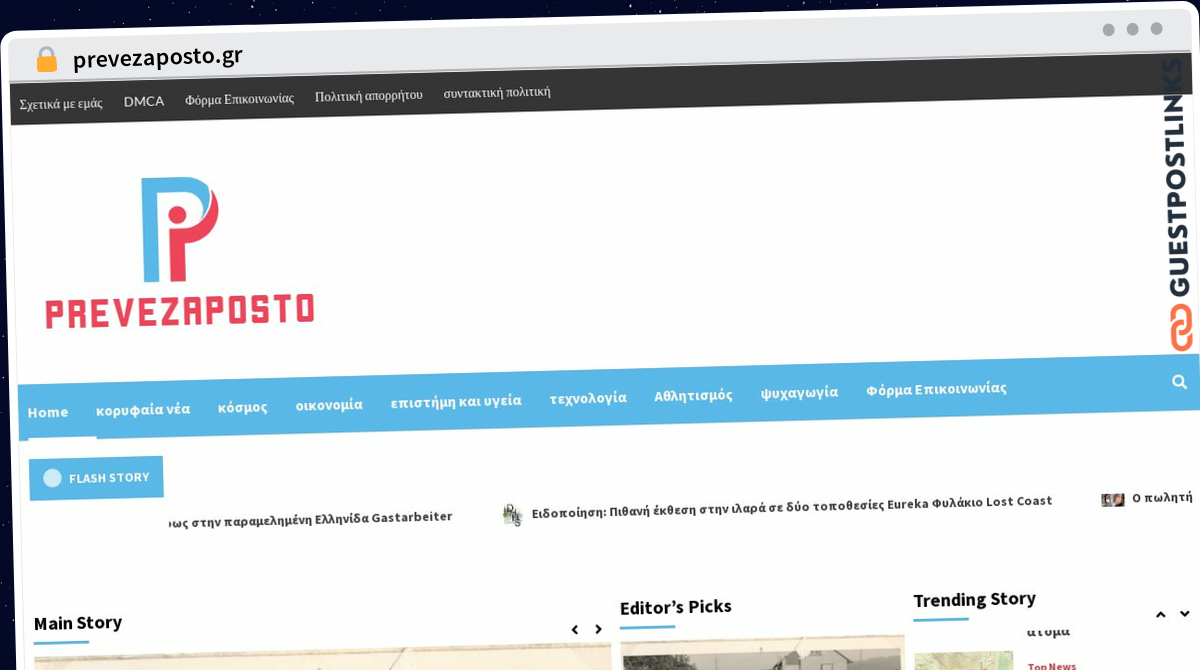
Task: Click the Flash Story label
Action: 96,478
